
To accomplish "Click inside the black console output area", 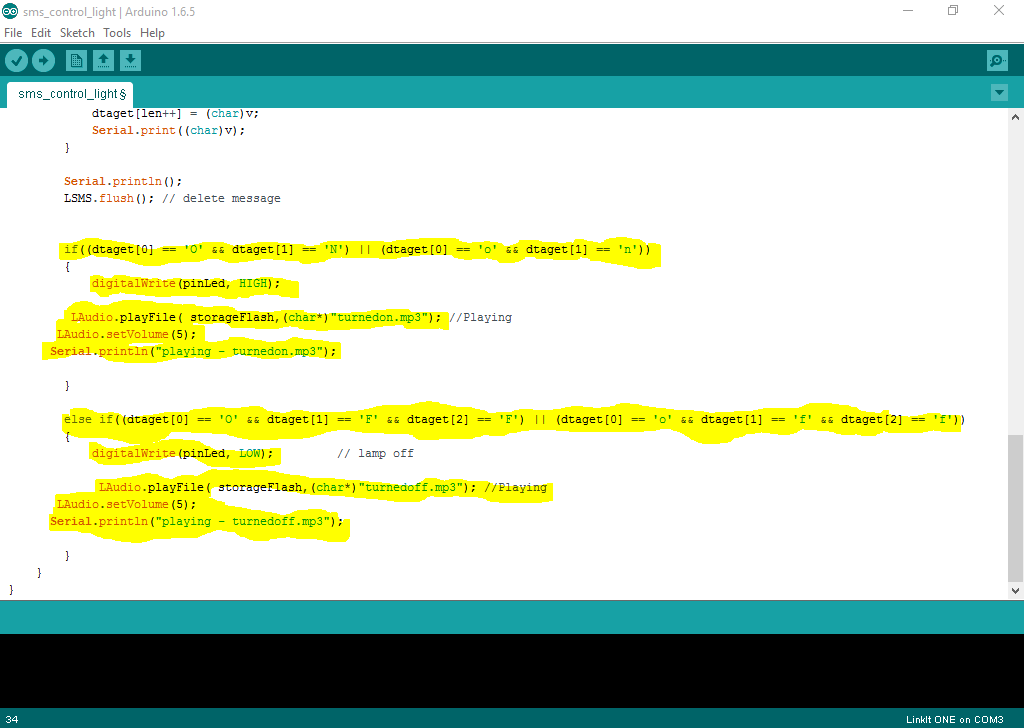I will [x=512, y=671].
